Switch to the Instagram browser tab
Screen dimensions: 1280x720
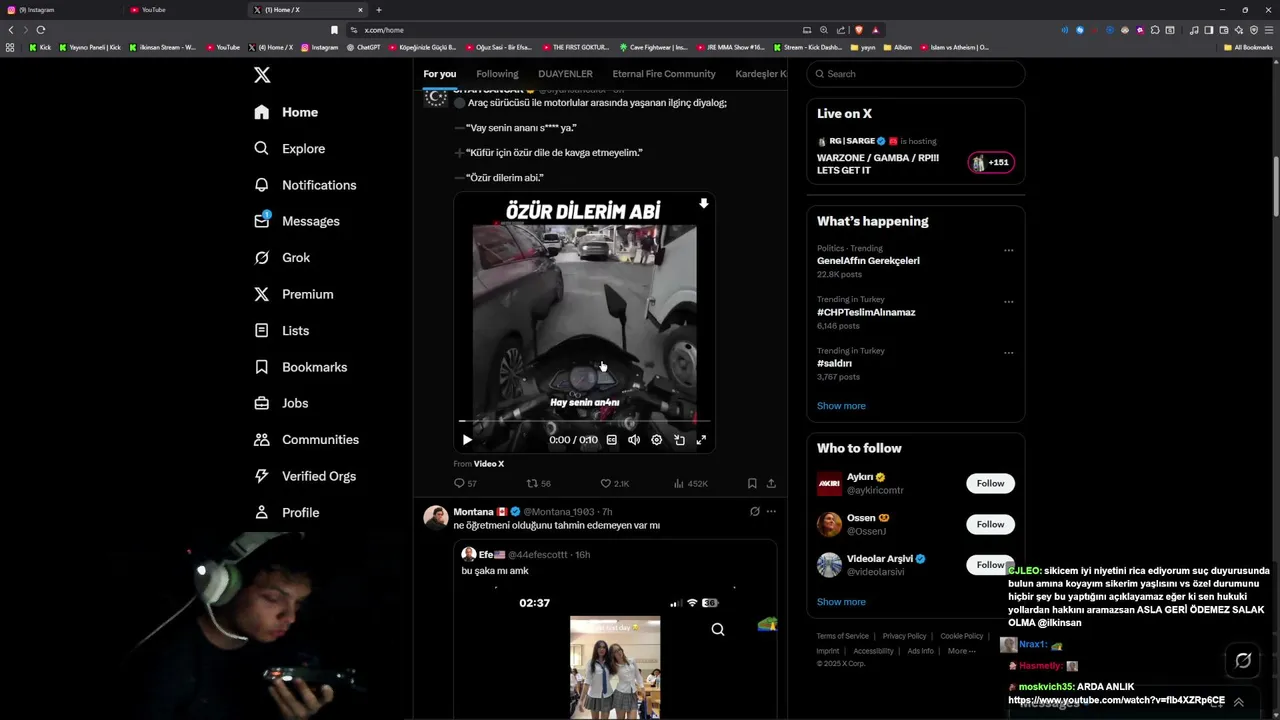pyautogui.click(x=60, y=10)
